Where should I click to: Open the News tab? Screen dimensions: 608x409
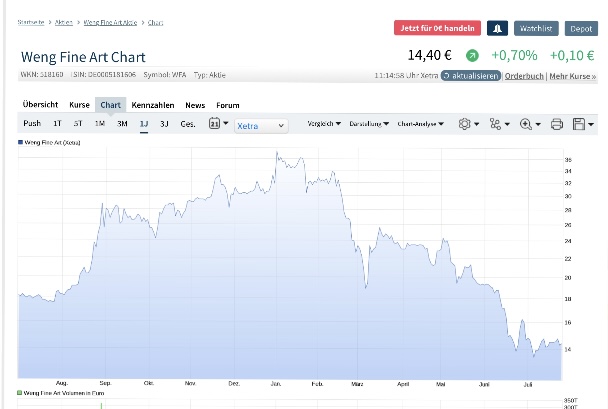pyautogui.click(x=195, y=105)
